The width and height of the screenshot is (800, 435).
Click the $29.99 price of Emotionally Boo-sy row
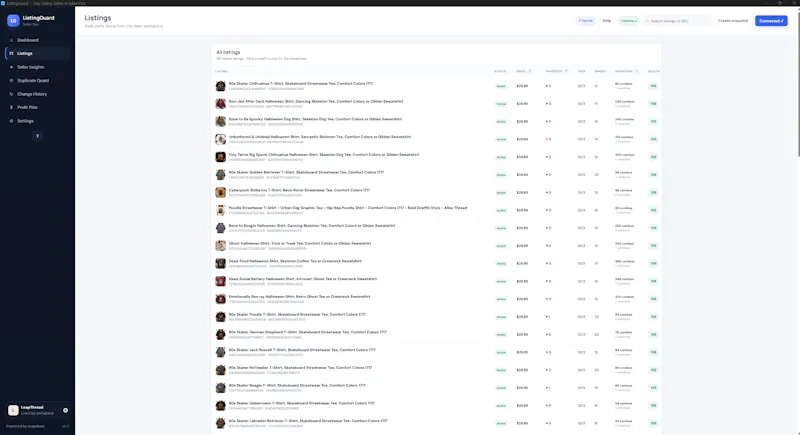tap(522, 299)
